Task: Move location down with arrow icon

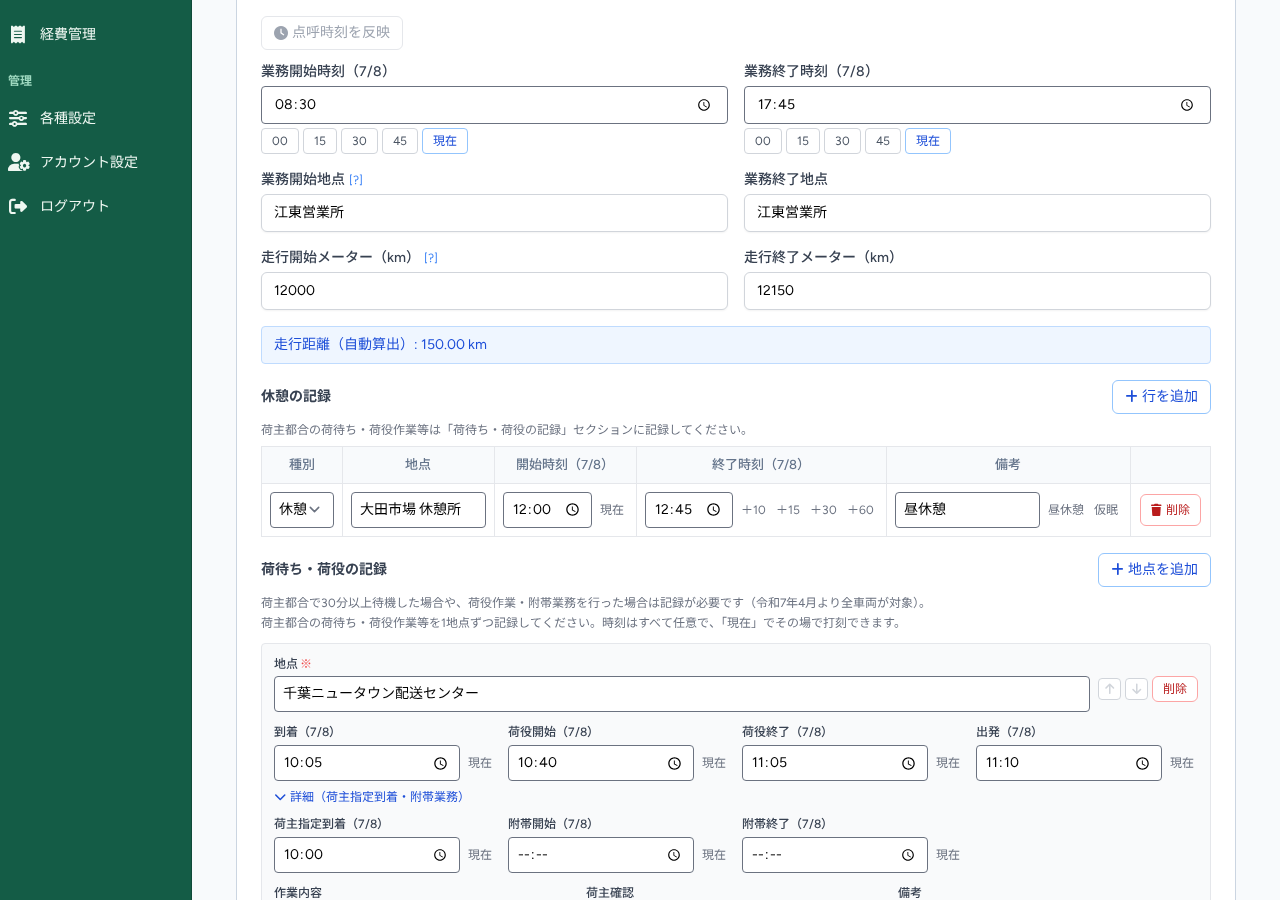Action: click(x=1136, y=689)
